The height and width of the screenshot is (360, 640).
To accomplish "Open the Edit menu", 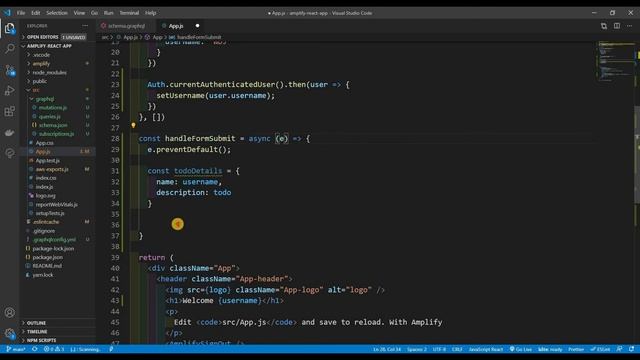I will pos(36,13).
